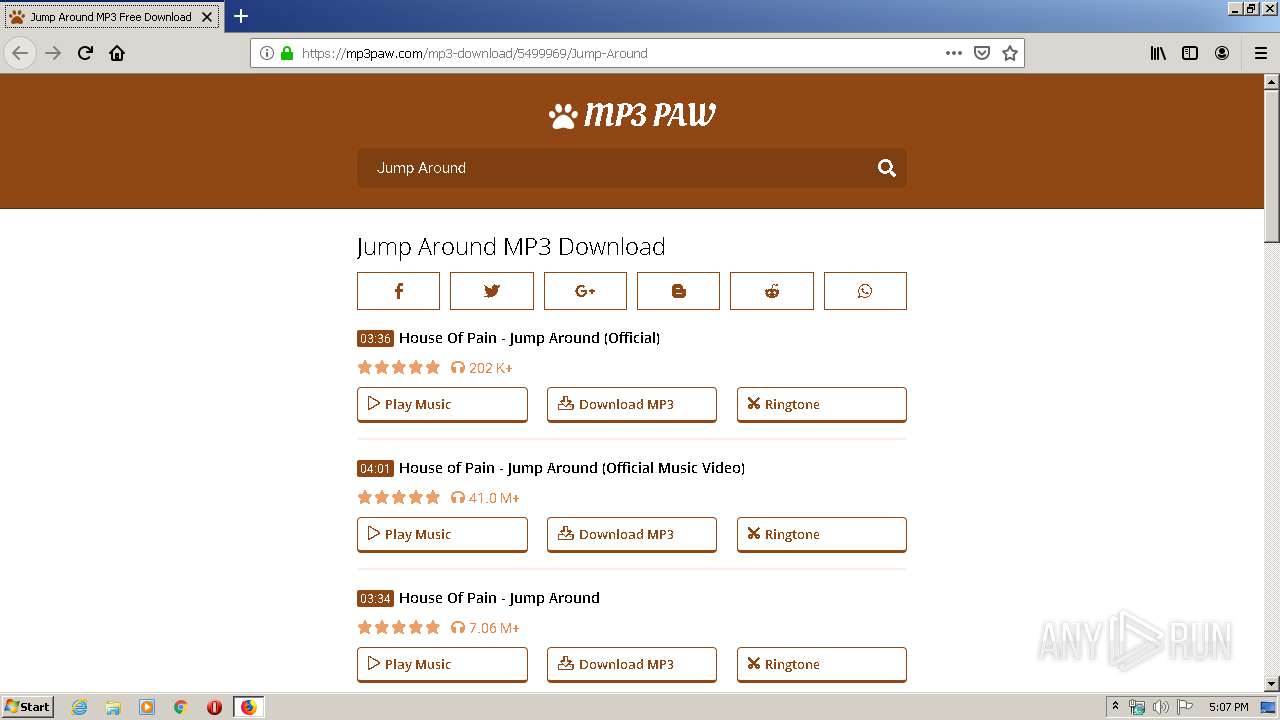Click the 5:07 PM taskbar clock
This screenshot has height=720, width=1280.
tap(1228, 707)
